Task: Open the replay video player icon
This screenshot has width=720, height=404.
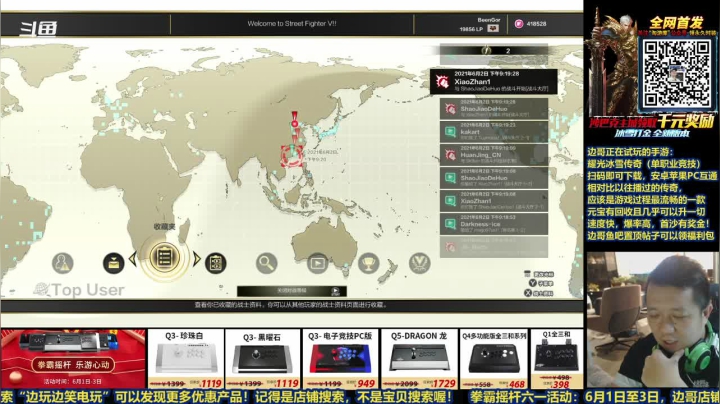Action: pos(317,264)
